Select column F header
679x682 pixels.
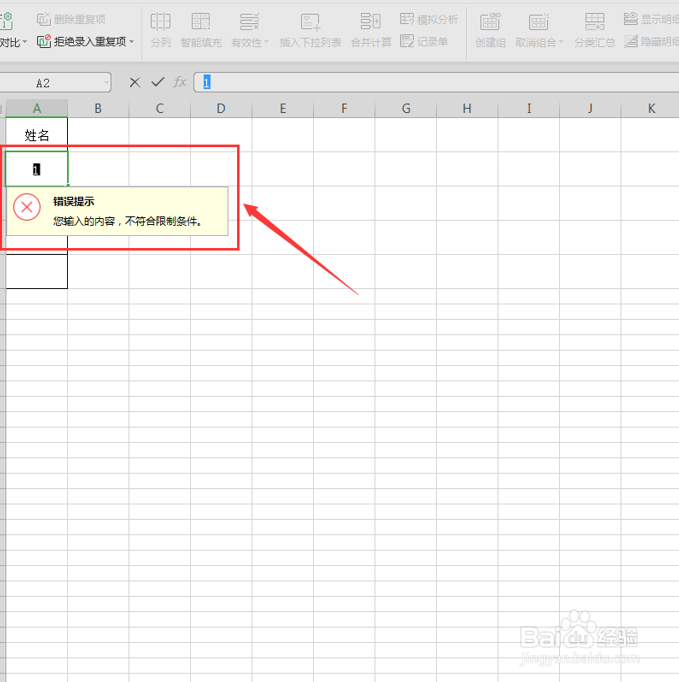click(344, 108)
